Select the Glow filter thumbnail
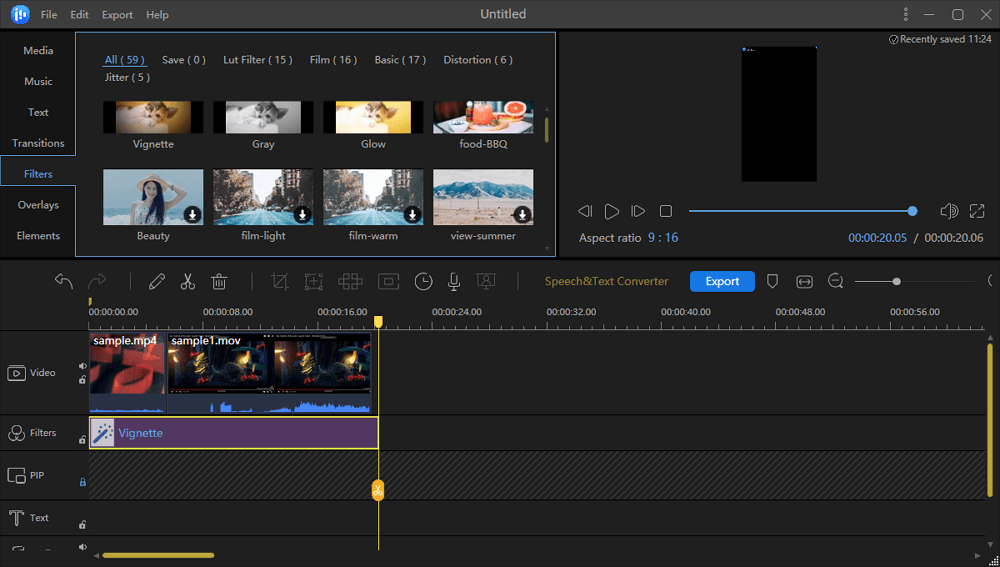Viewport: 1000px width, 567px height. coord(373,117)
